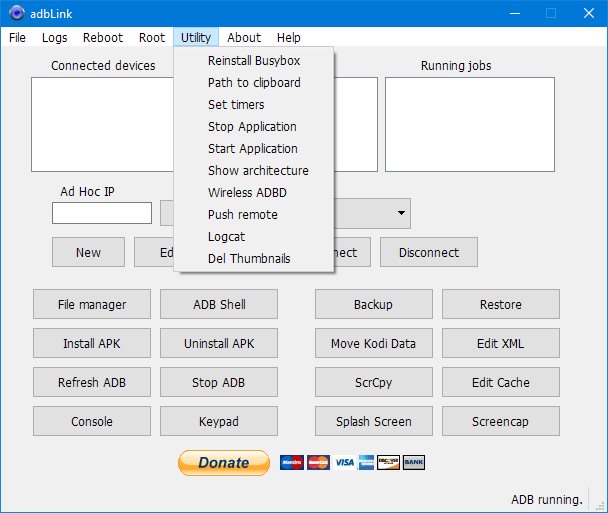
Task: Choose Set timers from the menu
Action: coord(254,105)
